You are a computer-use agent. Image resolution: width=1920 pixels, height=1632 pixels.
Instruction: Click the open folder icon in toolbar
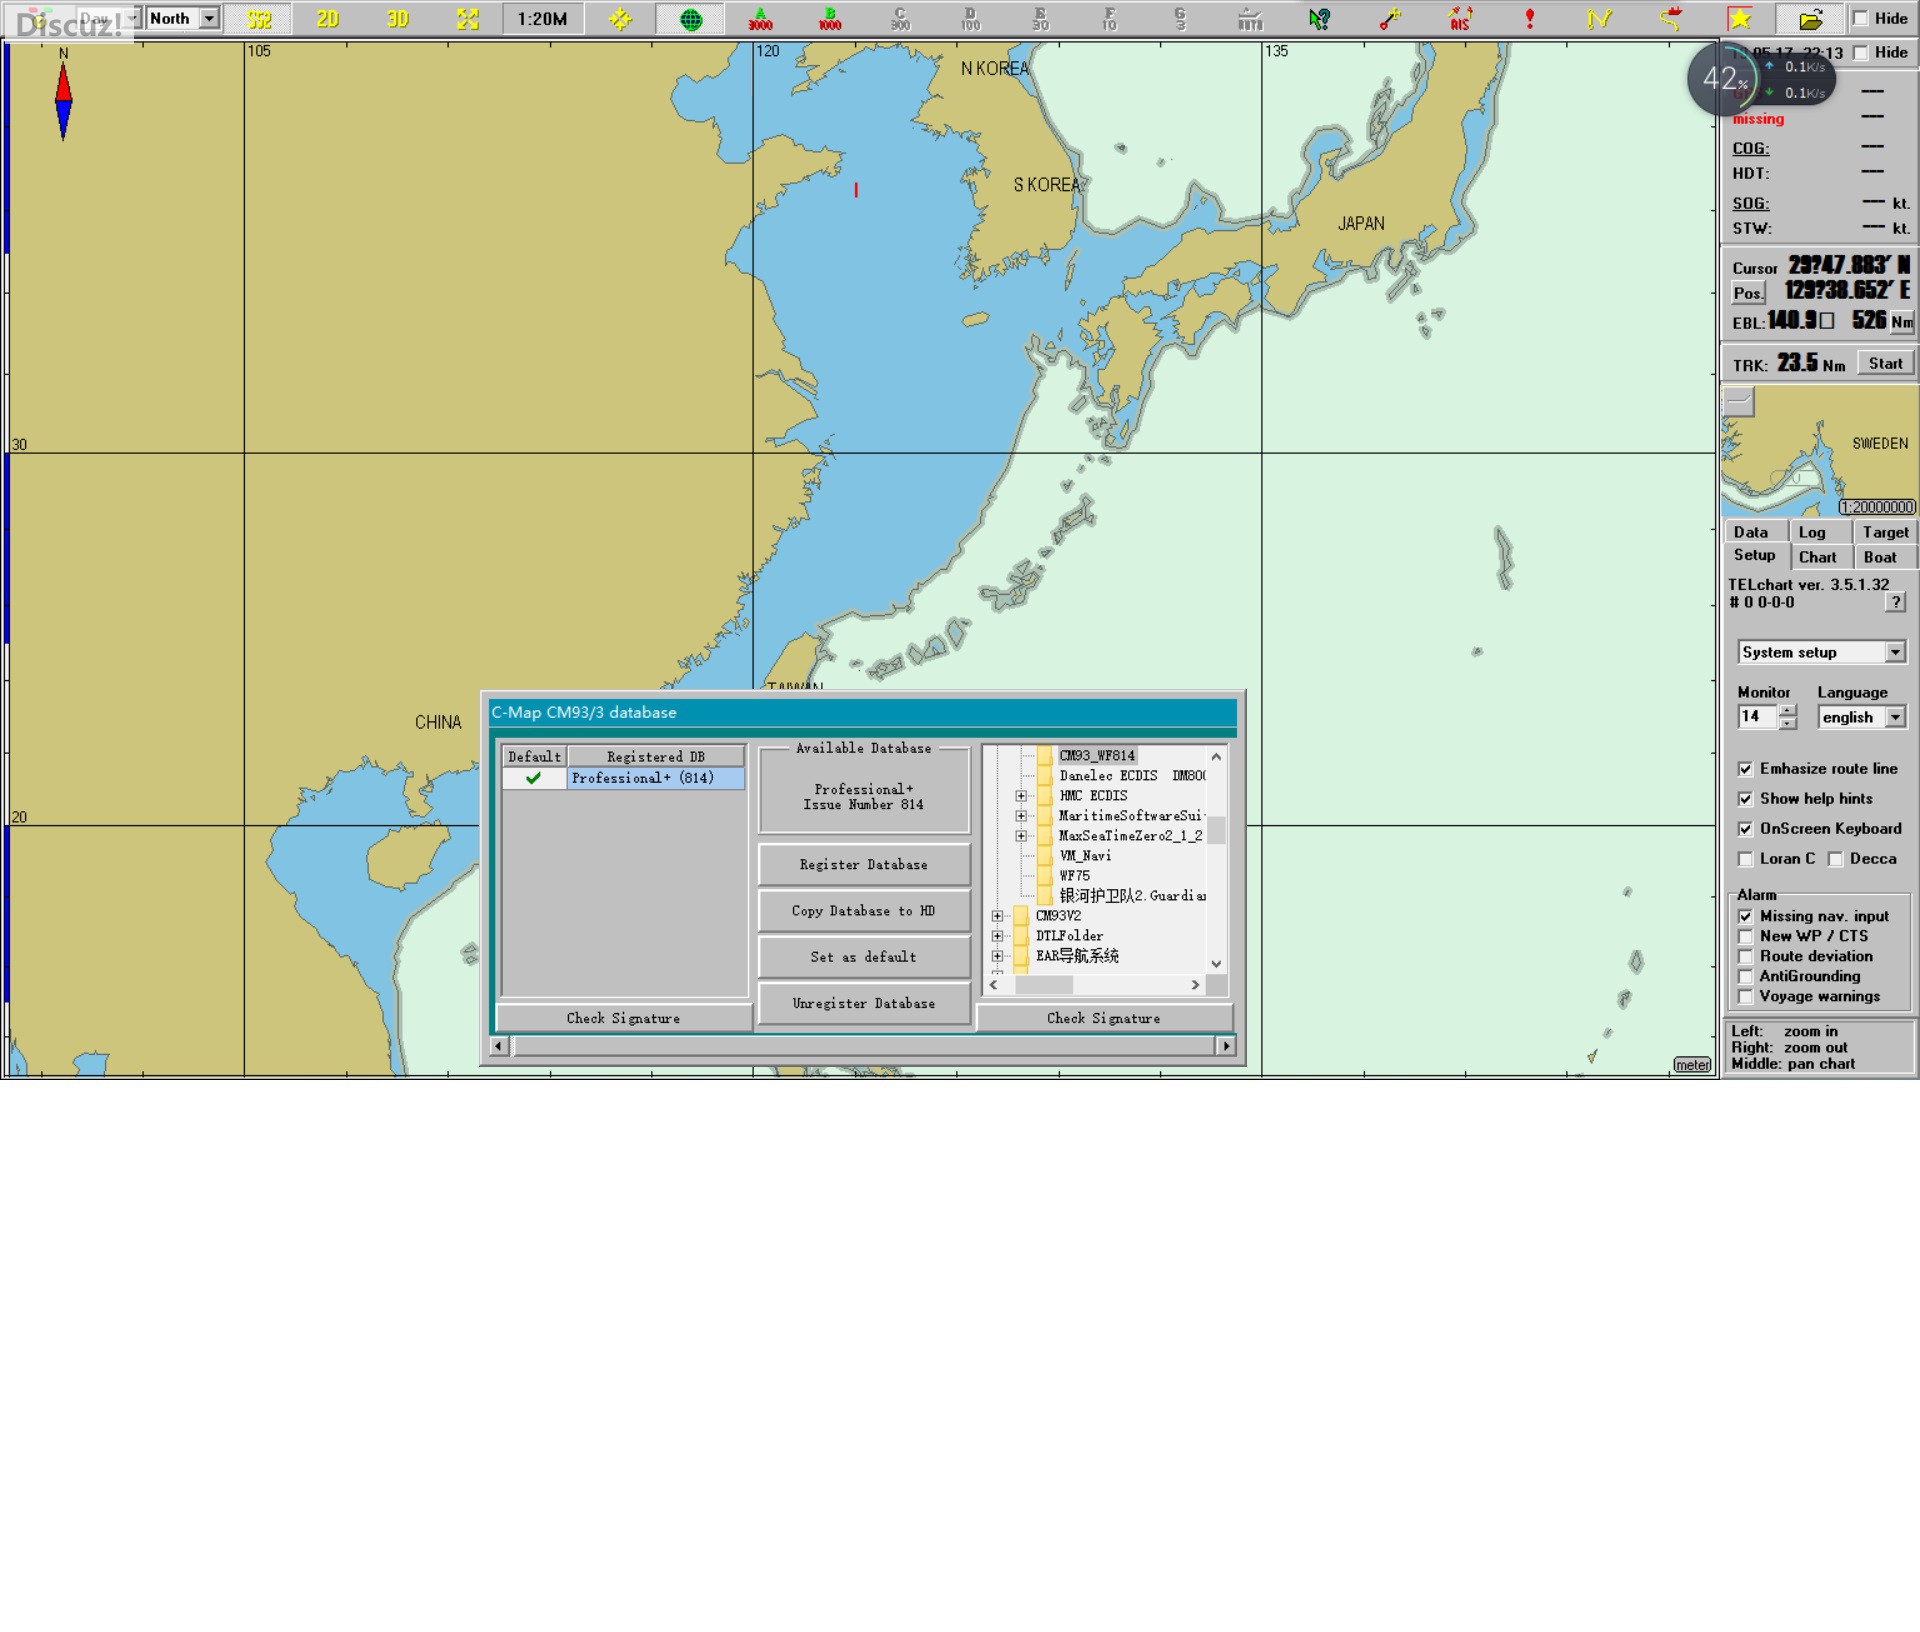click(1810, 19)
